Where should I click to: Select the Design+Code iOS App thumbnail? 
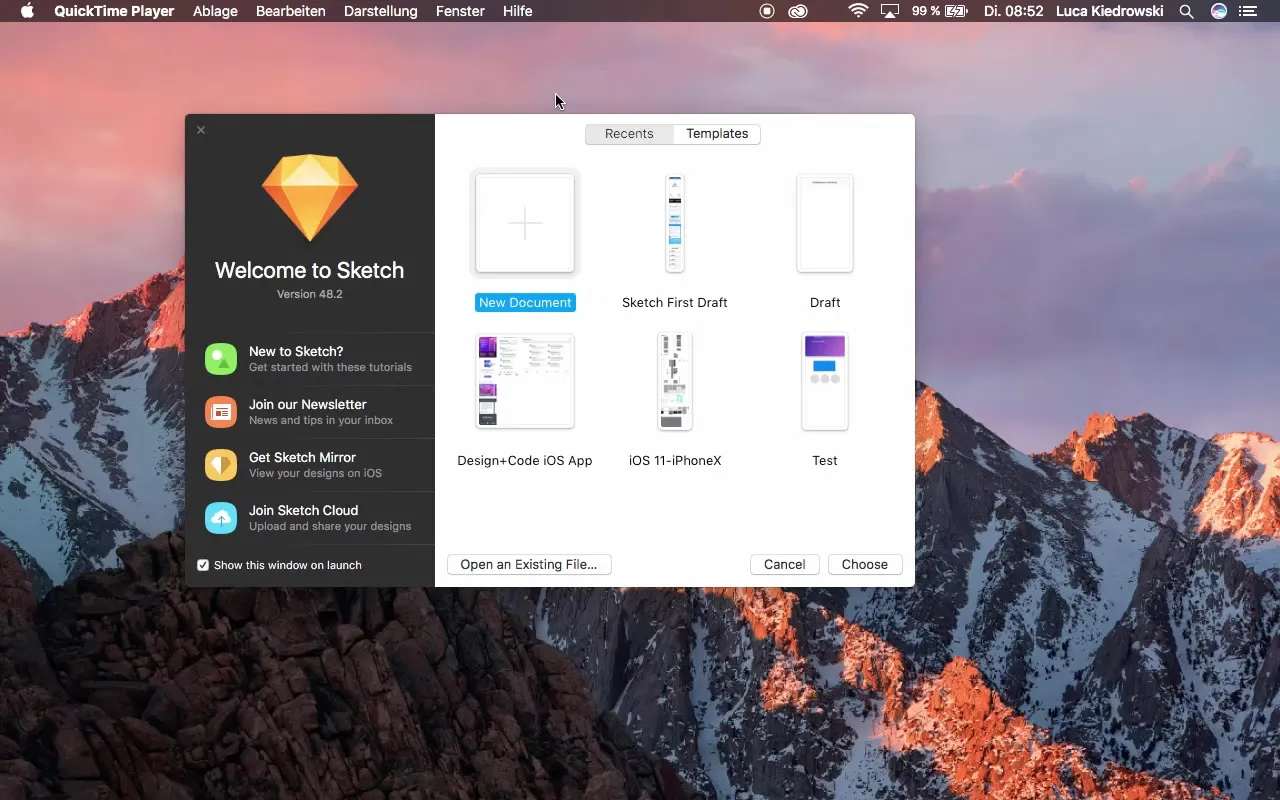[525, 381]
